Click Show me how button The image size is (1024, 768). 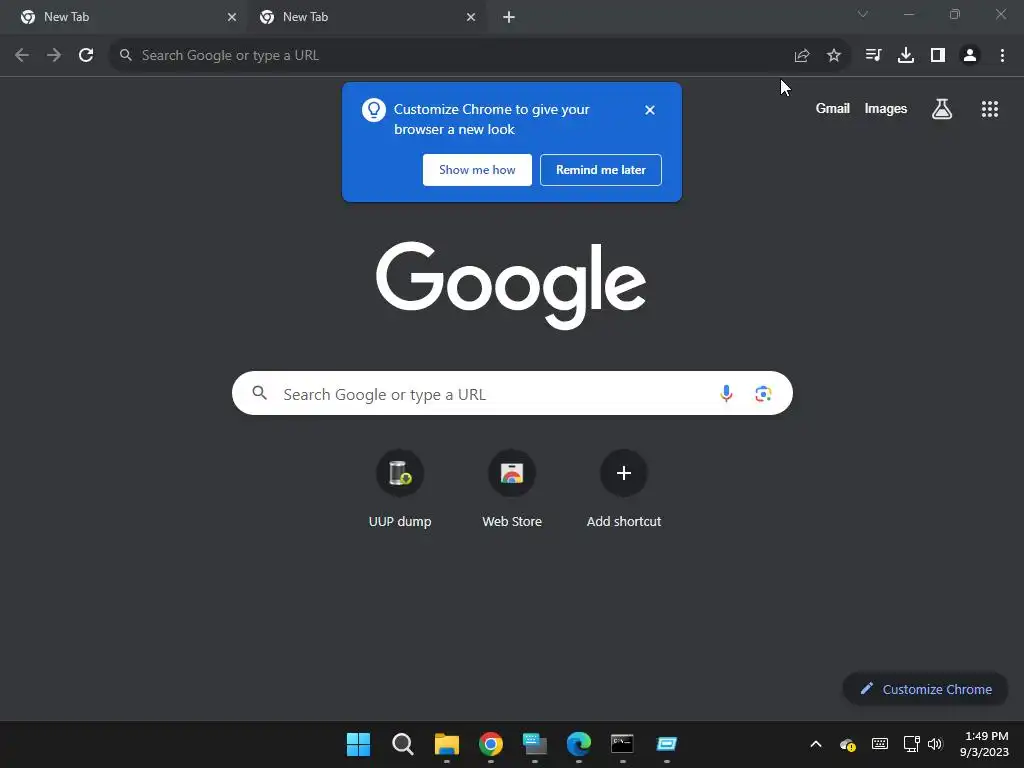pos(477,170)
